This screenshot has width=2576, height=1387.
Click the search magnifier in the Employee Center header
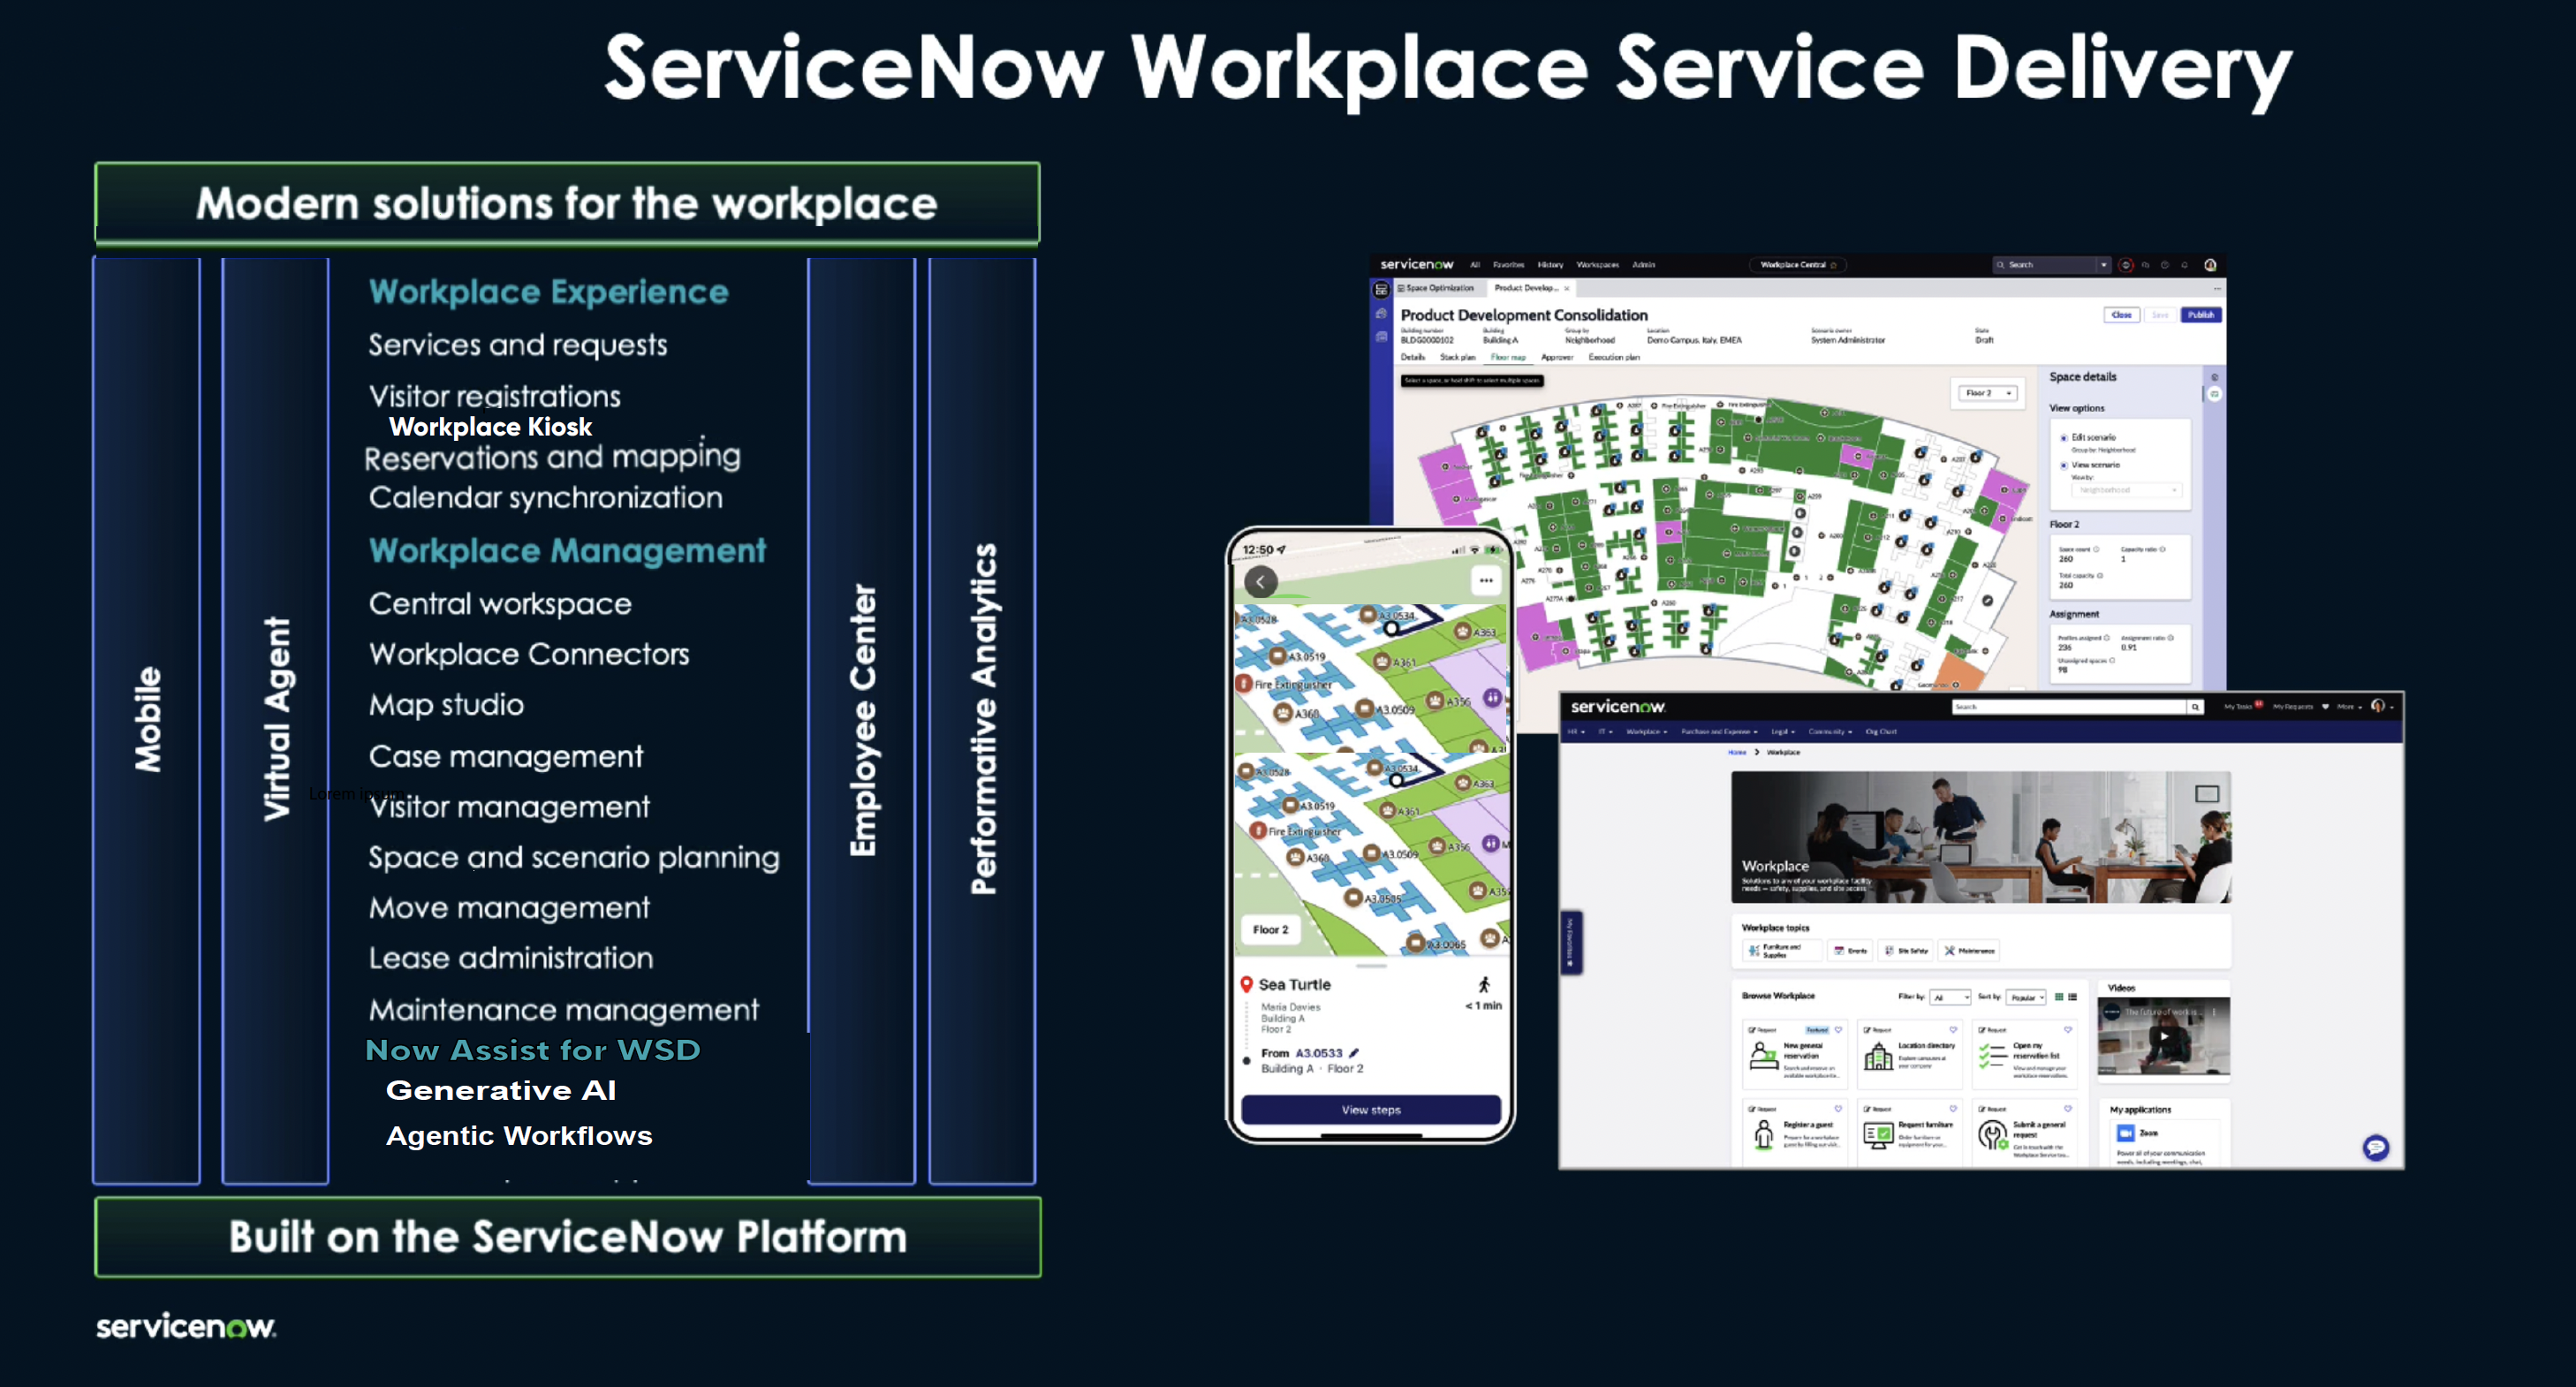[2195, 707]
